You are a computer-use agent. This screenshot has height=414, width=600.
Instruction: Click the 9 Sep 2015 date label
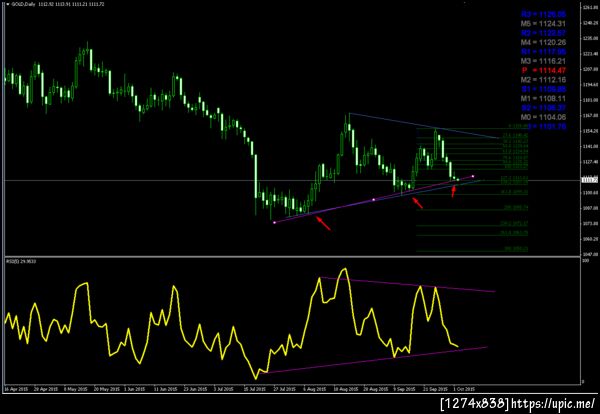click(406, 389)
